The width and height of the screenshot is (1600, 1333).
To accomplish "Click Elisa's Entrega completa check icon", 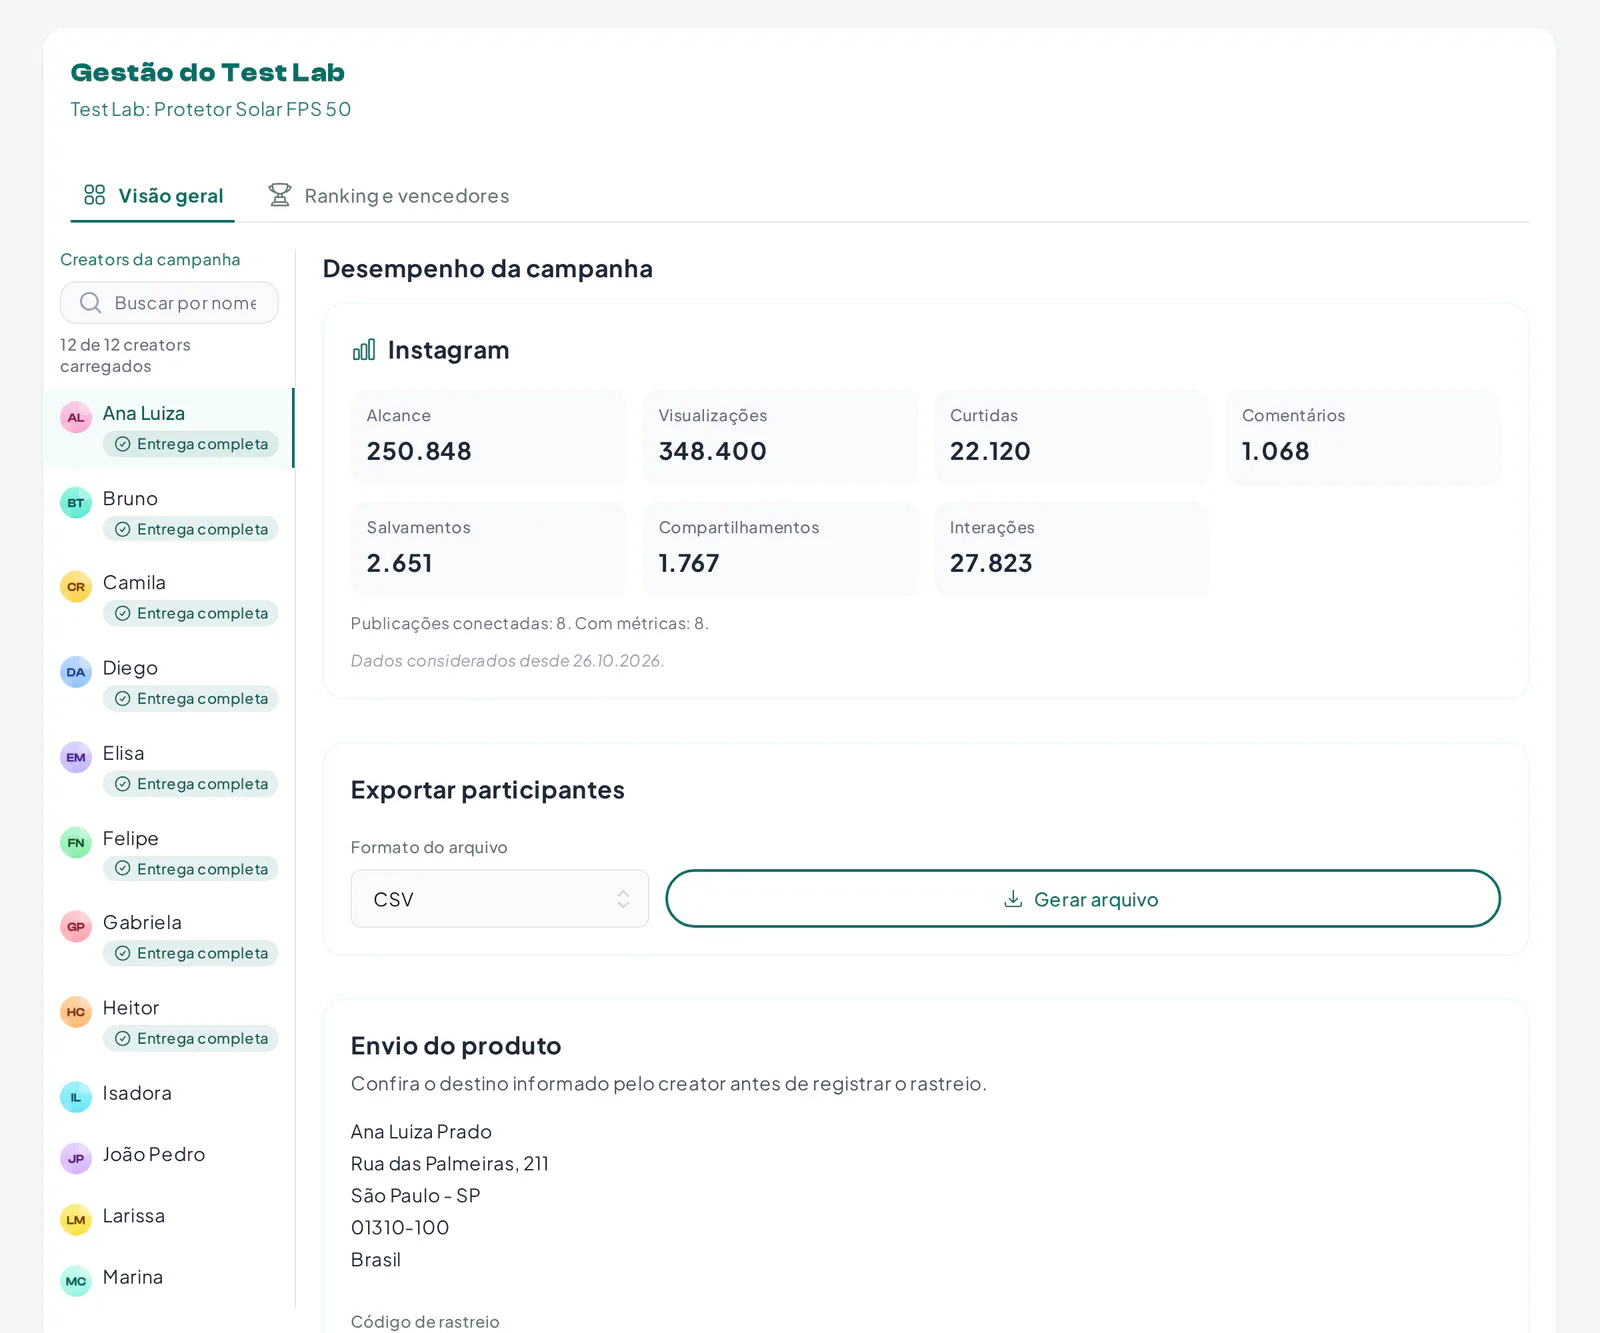I will tap(123, 784).
